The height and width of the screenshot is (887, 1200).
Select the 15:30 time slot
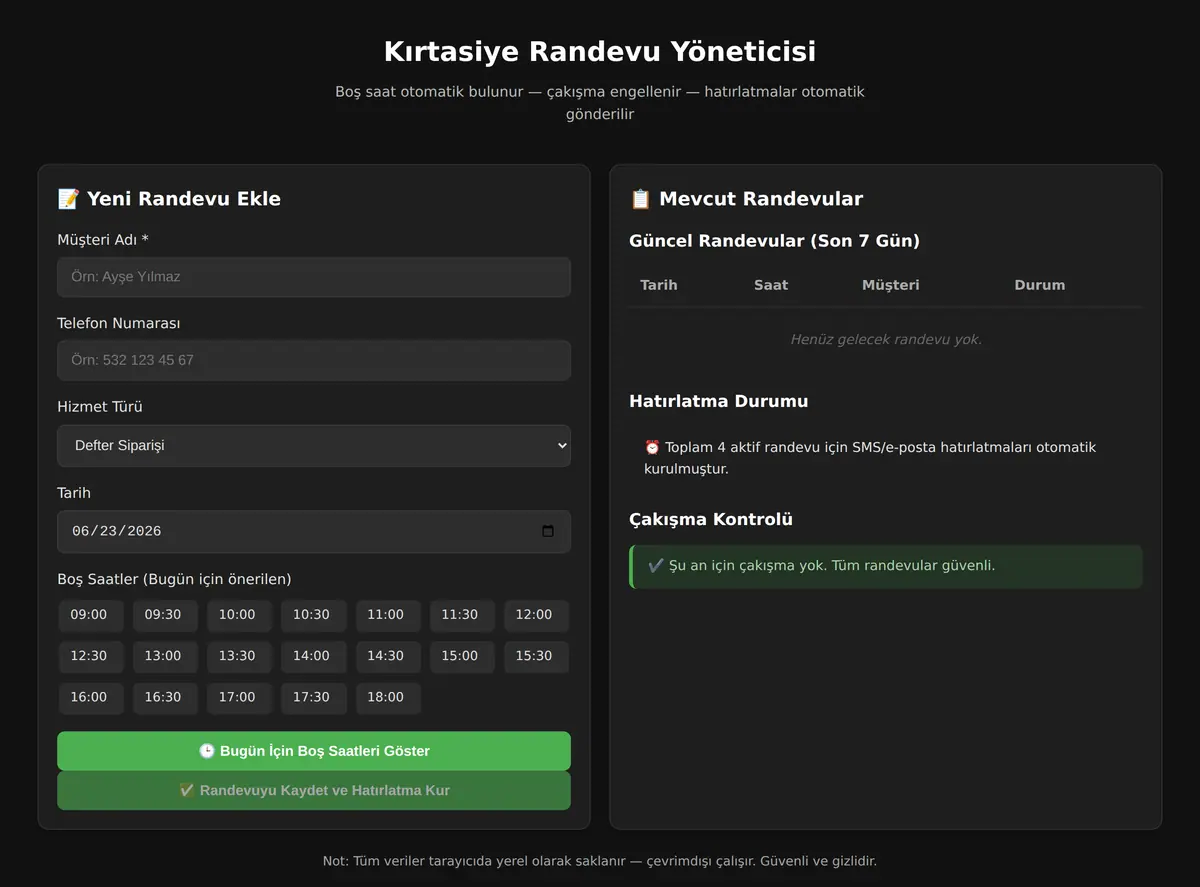click(534, 656)
